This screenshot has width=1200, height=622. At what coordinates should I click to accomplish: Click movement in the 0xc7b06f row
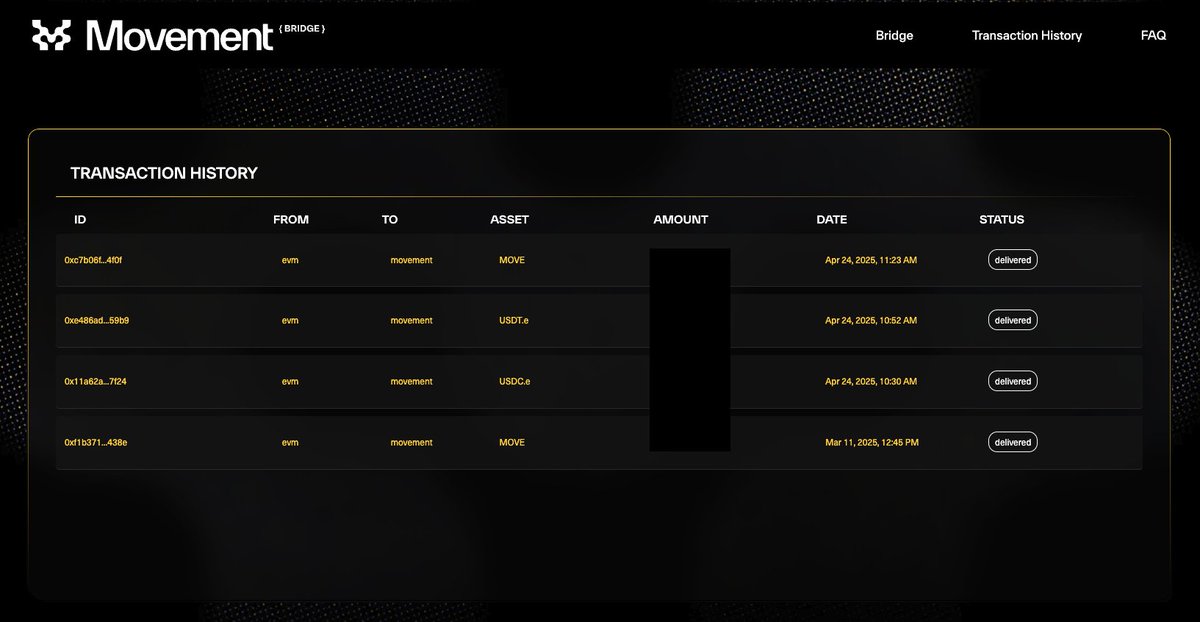pyautogui.click(x=411, y=260)
